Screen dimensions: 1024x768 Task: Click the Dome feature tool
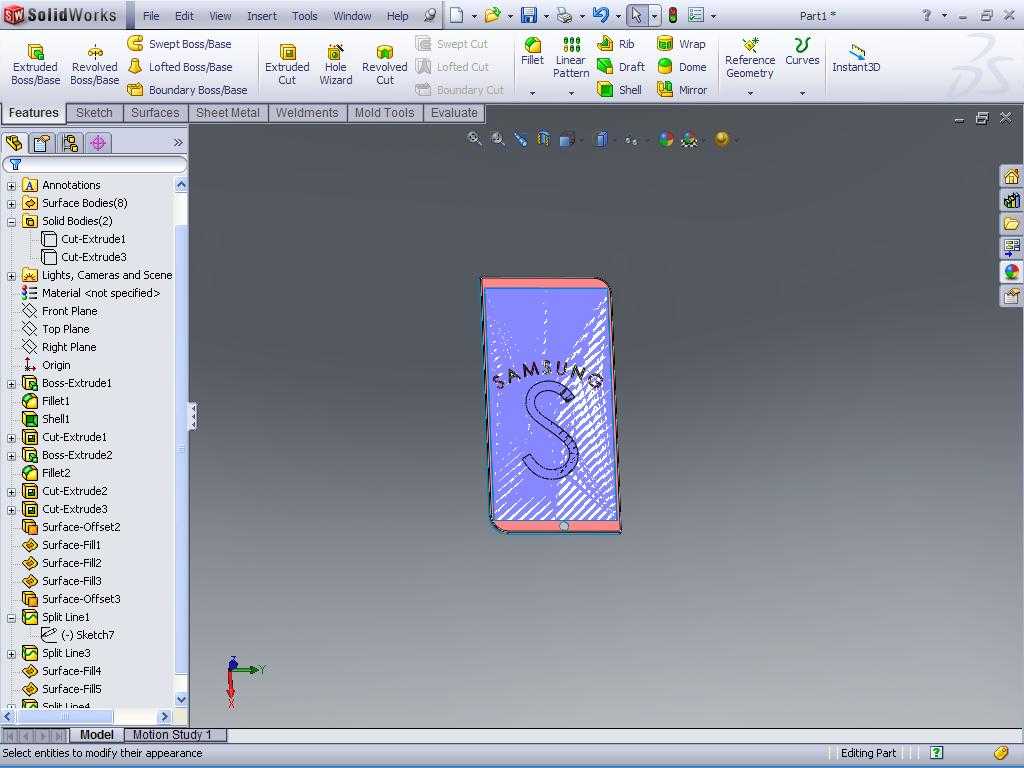pos(681,67)
